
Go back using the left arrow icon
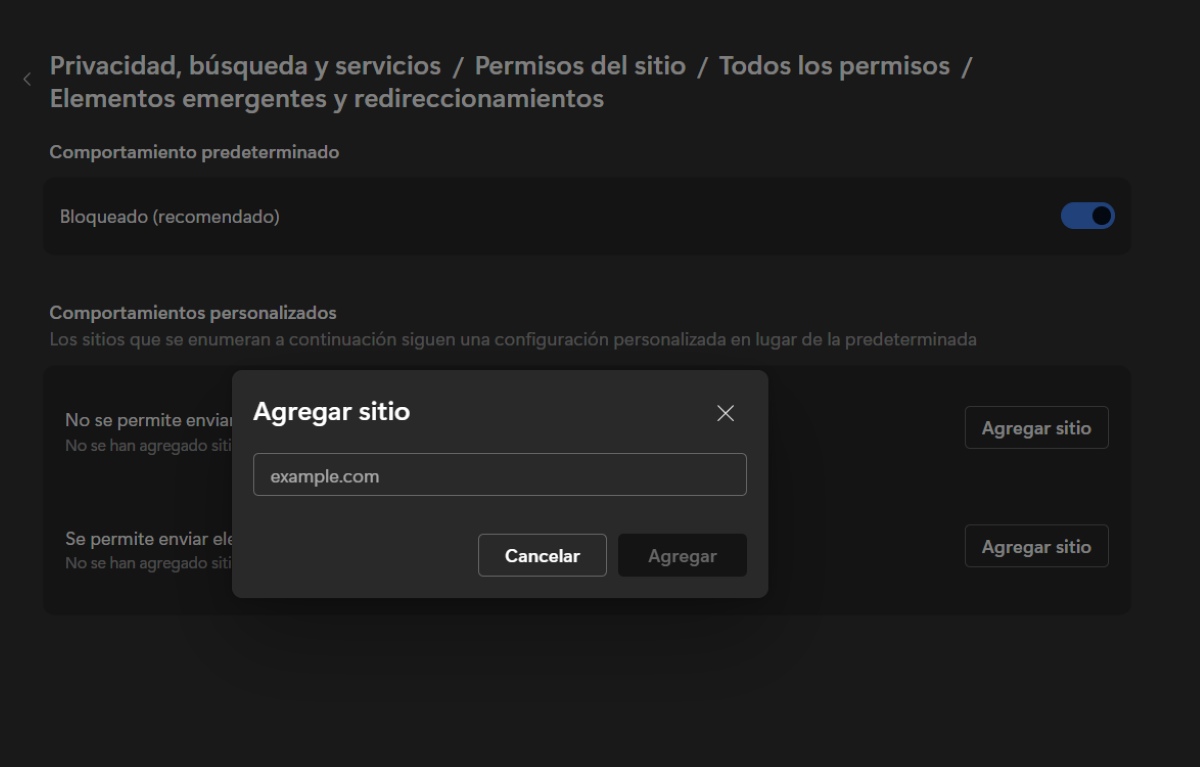click(27, 79)
